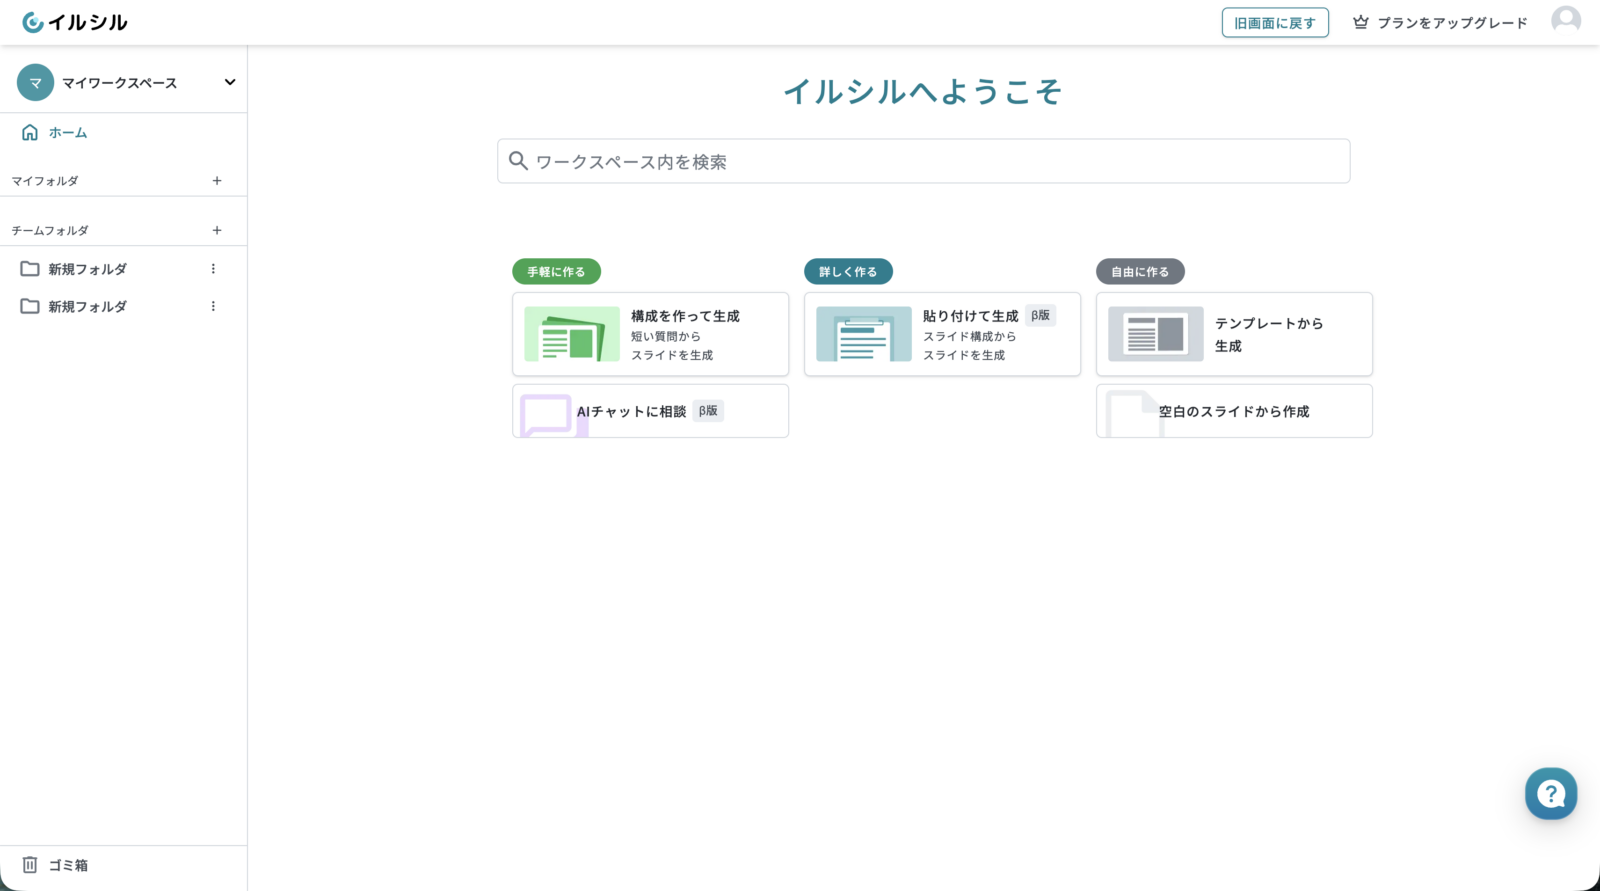Open options menu for second 新規フォルダ
Viewport: 1600px width, 891px height.
(213, 306)
